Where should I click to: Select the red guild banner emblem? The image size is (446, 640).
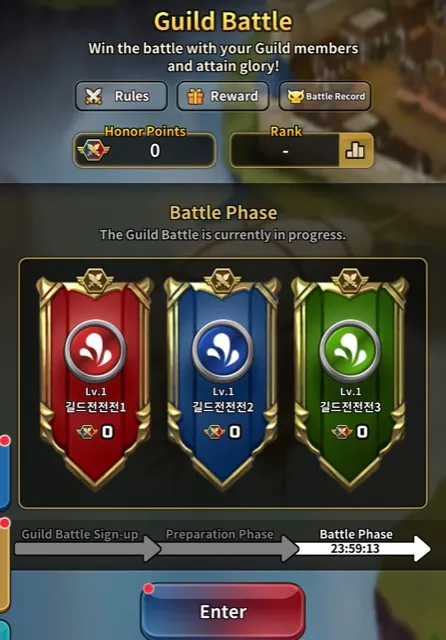pyautogui.click(x=95, y=351)
